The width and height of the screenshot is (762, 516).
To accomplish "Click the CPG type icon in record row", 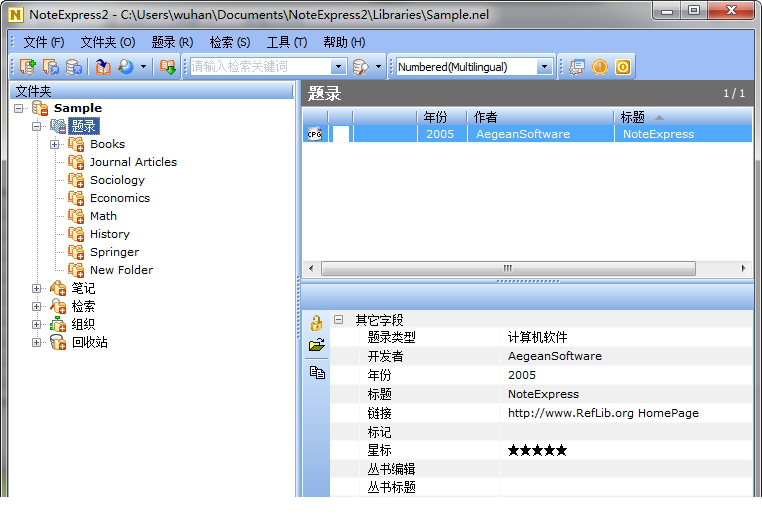I will (x=314, y=134).
